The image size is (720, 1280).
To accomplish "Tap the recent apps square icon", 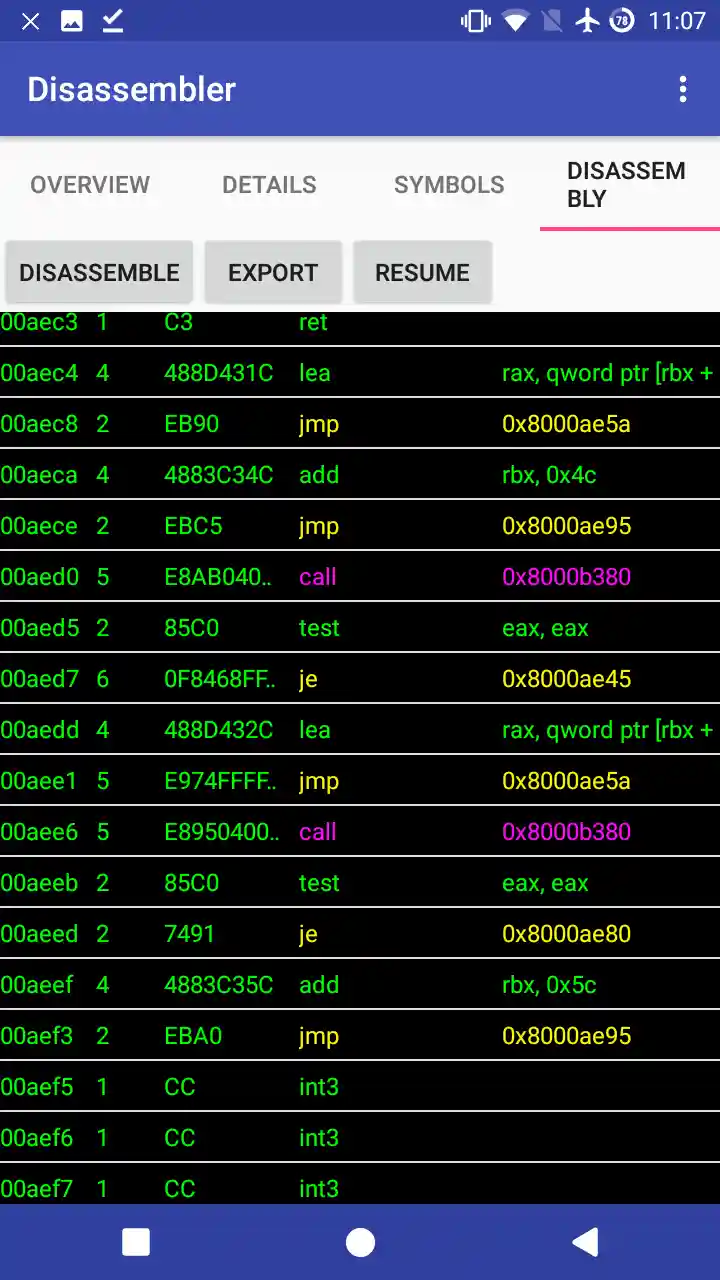I will pyautogui.click(x=135, y=1242).
